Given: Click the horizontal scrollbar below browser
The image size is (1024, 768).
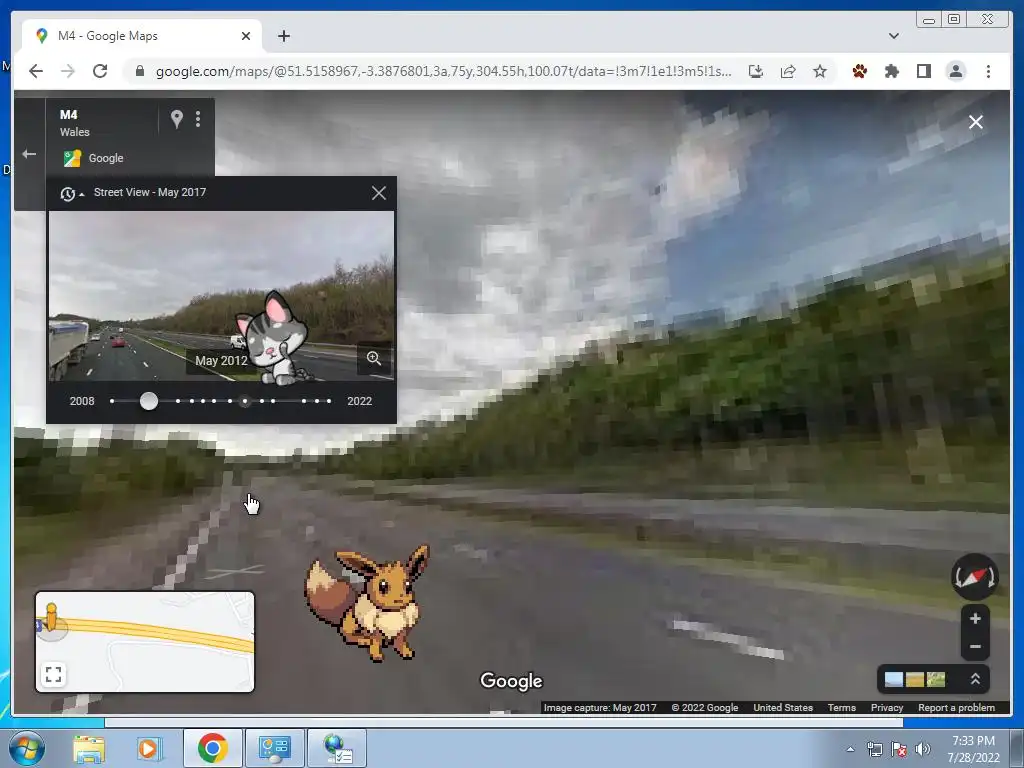Looking at the screenshot, I should pyautogui.click(x=504, y=722).
